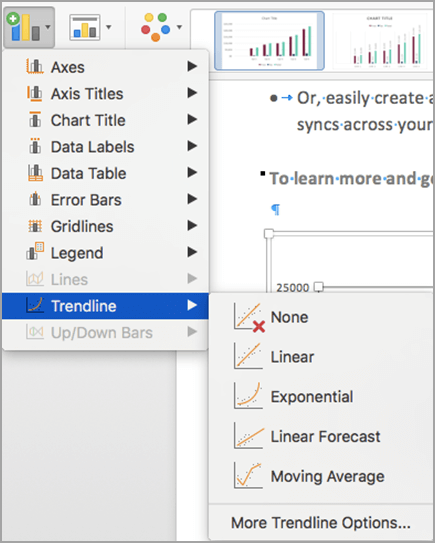Click the 'To learn more' heading text
The width and height of the screenshot is (435, 543).
tap(350, 179)
